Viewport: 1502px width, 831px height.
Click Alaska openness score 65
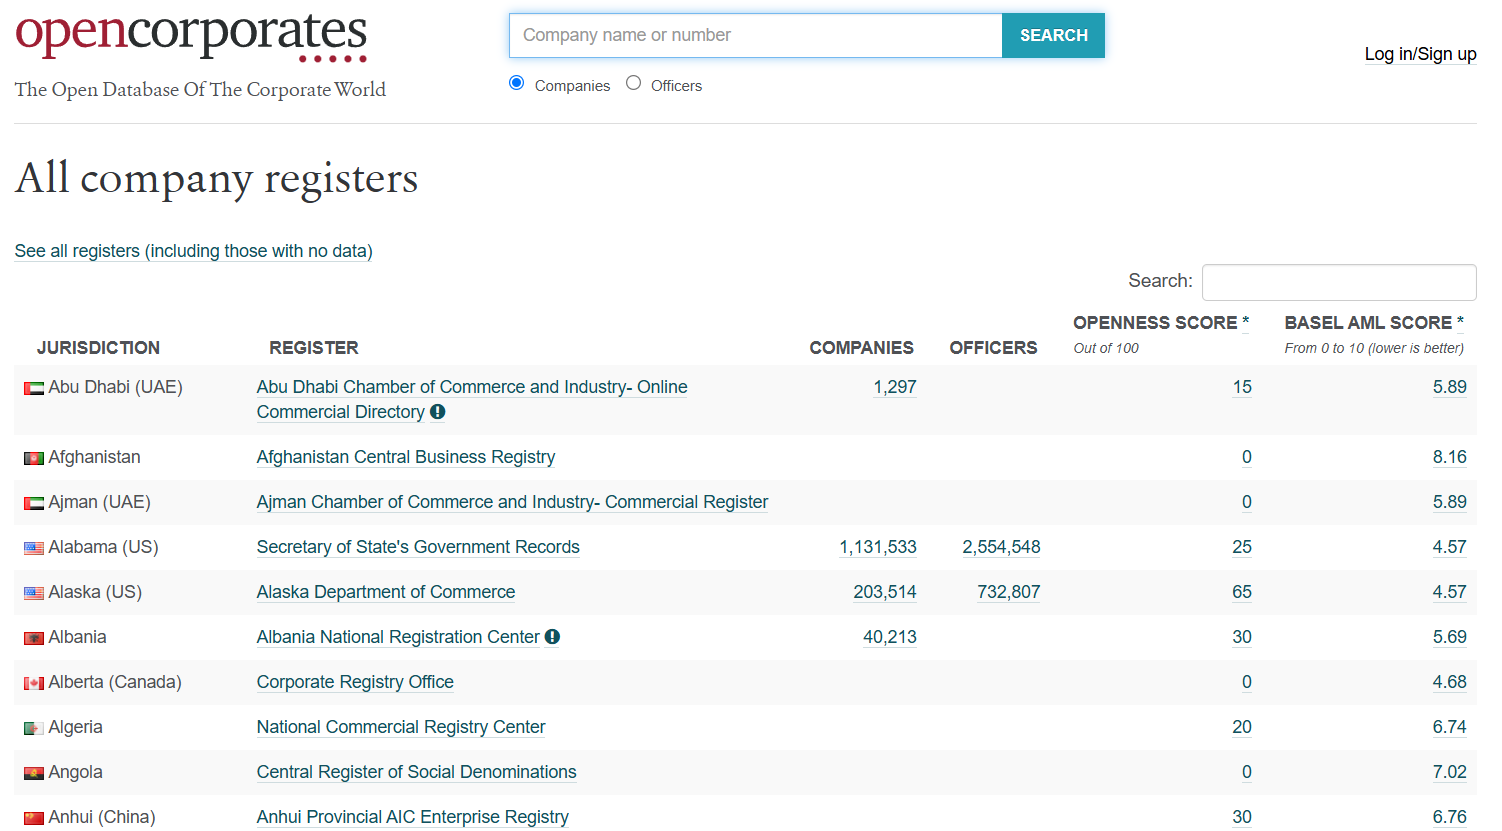click(x=1242, y=592)
